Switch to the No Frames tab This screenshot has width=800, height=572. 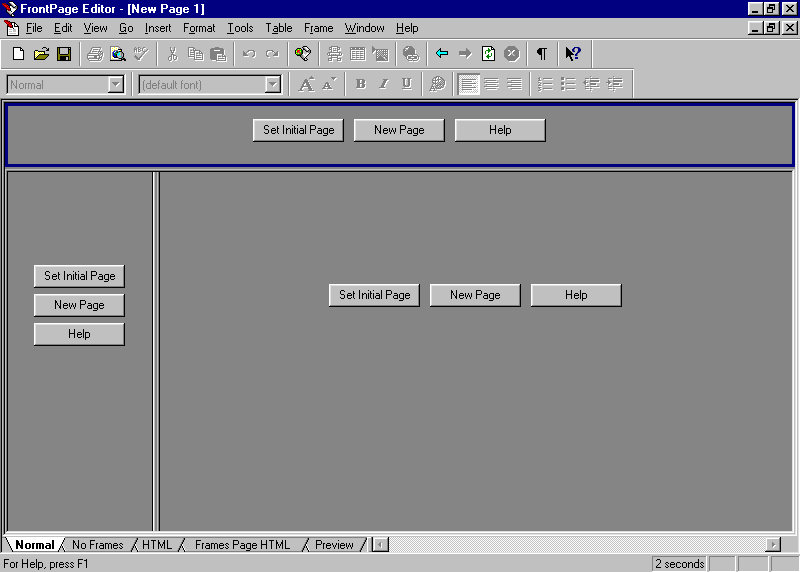pos(97,545)
